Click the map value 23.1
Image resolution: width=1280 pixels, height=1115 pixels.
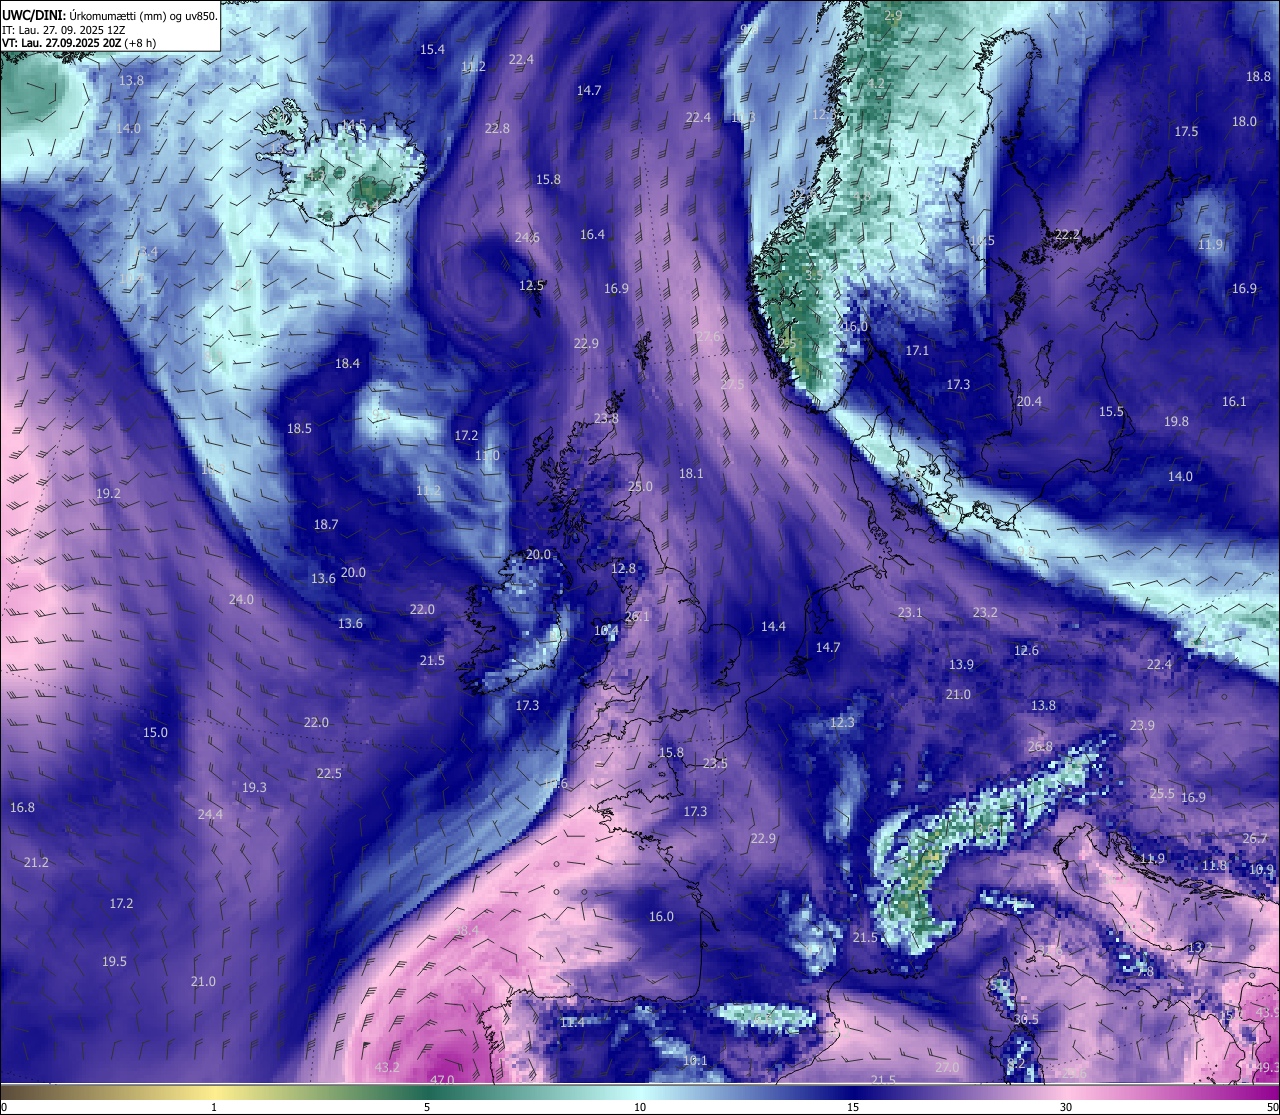[x=910, y=612]
